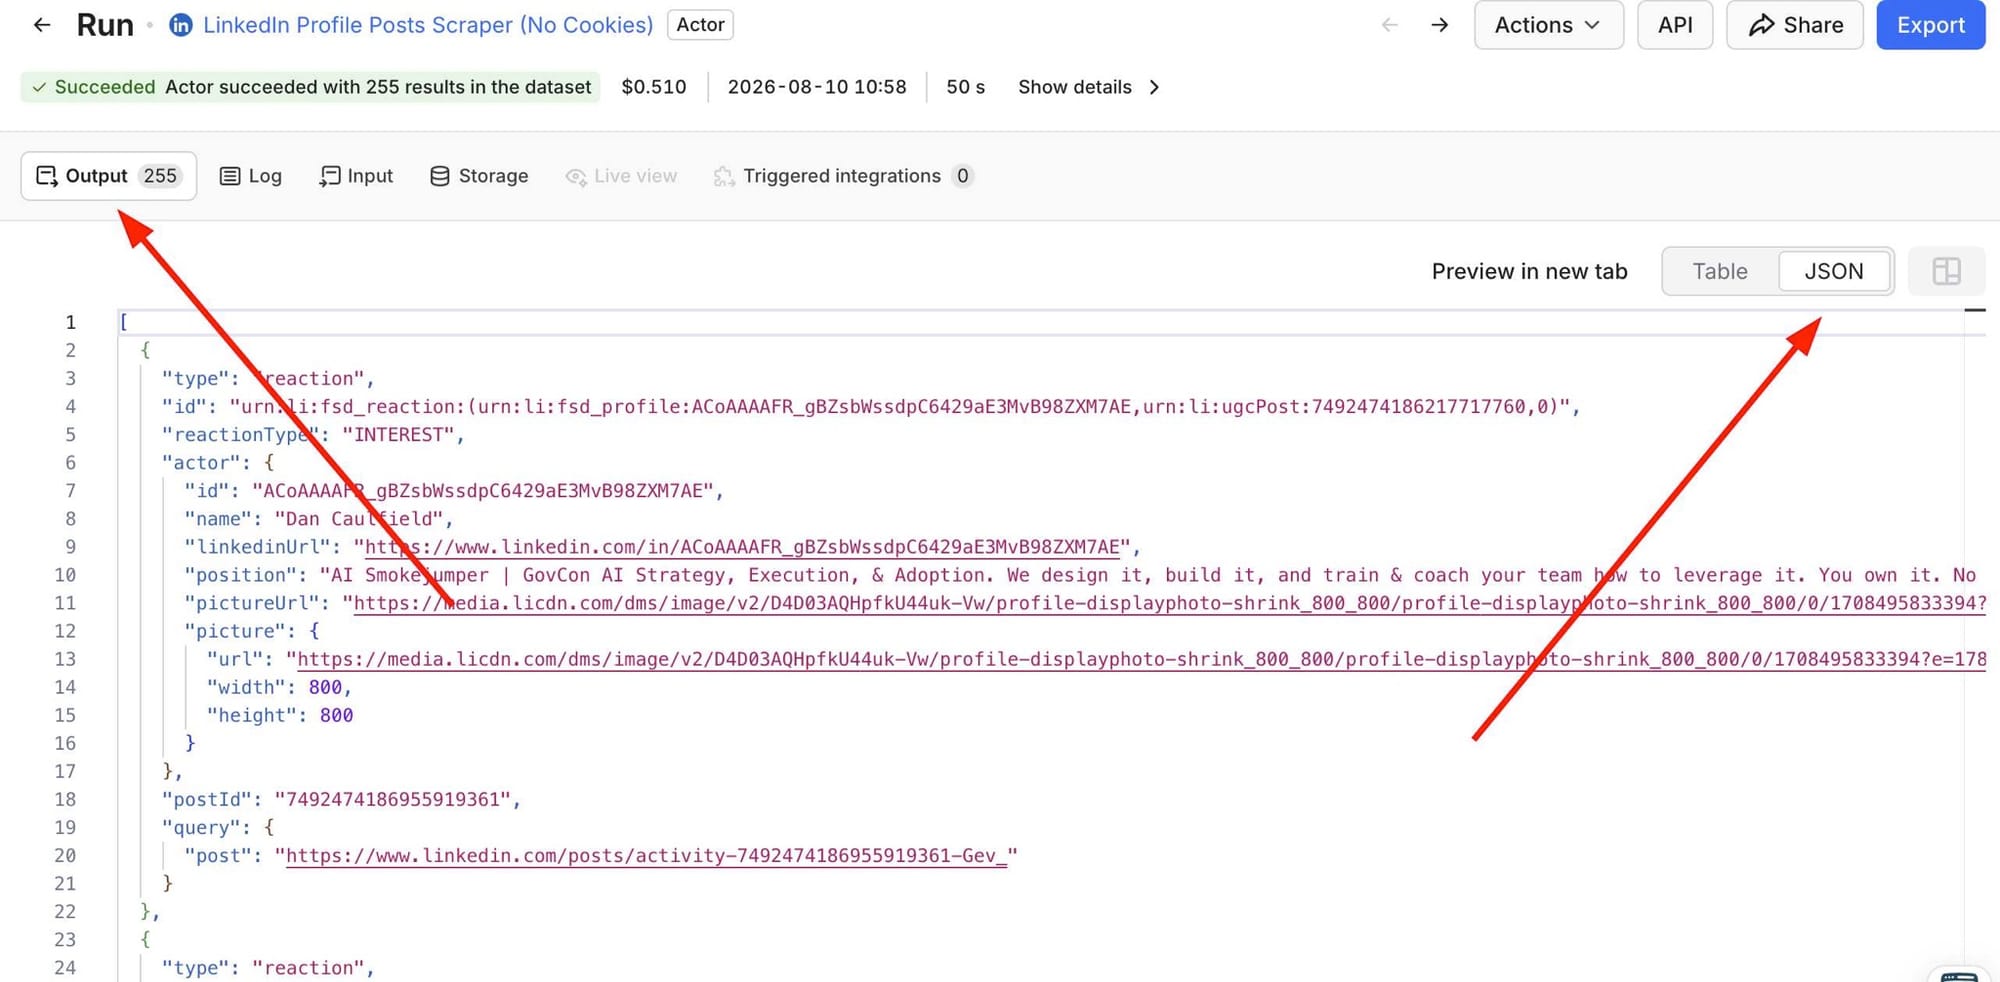The height and width of the screenshot is (982, 2000).
Task: Open the chat widget icon at bottom corner
Action: click(x=1959, y=974)
